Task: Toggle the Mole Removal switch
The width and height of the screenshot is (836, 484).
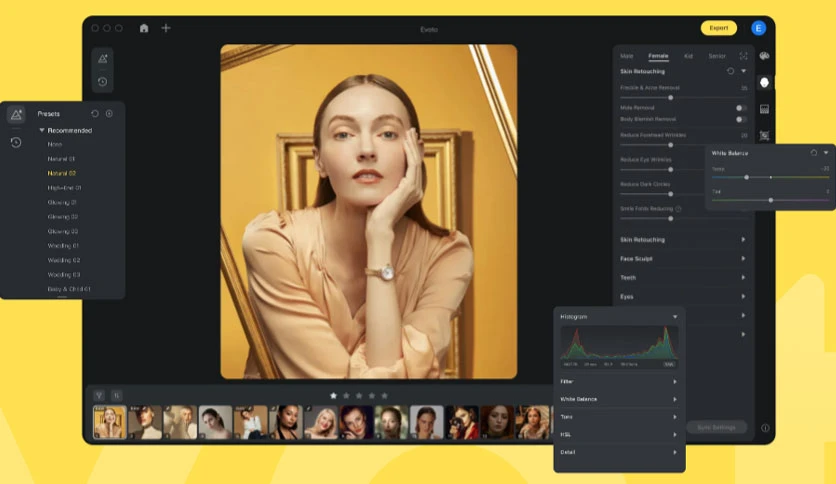Action: [x=741, y=108]
